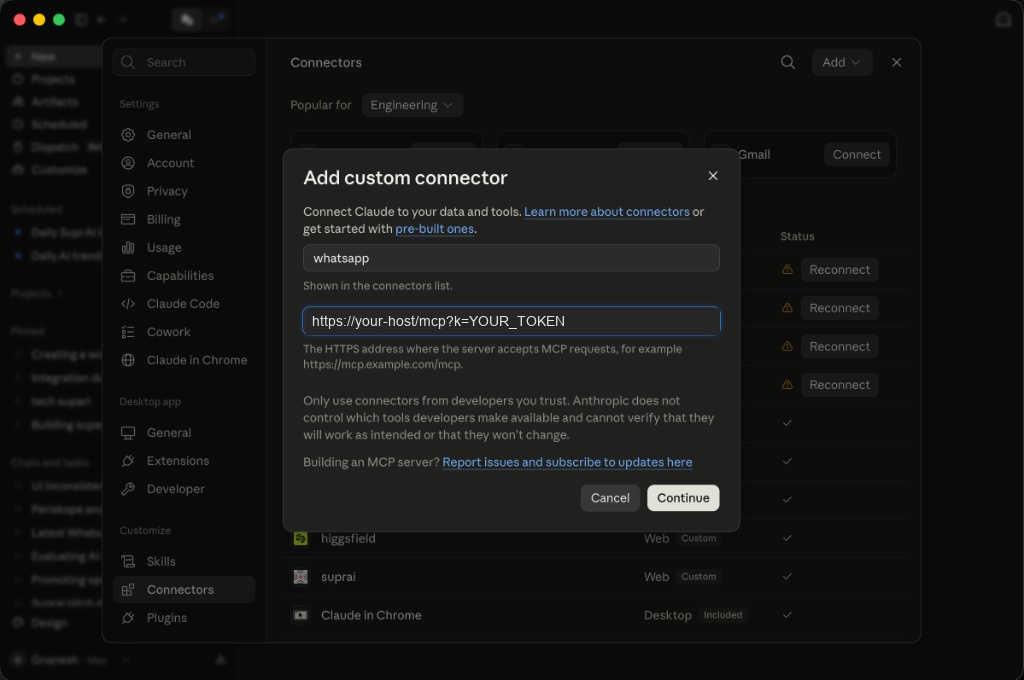Open Skills icon under Customize
Image resolution: width=1024 pixels, height=680 pixels.
pos(128,561)
